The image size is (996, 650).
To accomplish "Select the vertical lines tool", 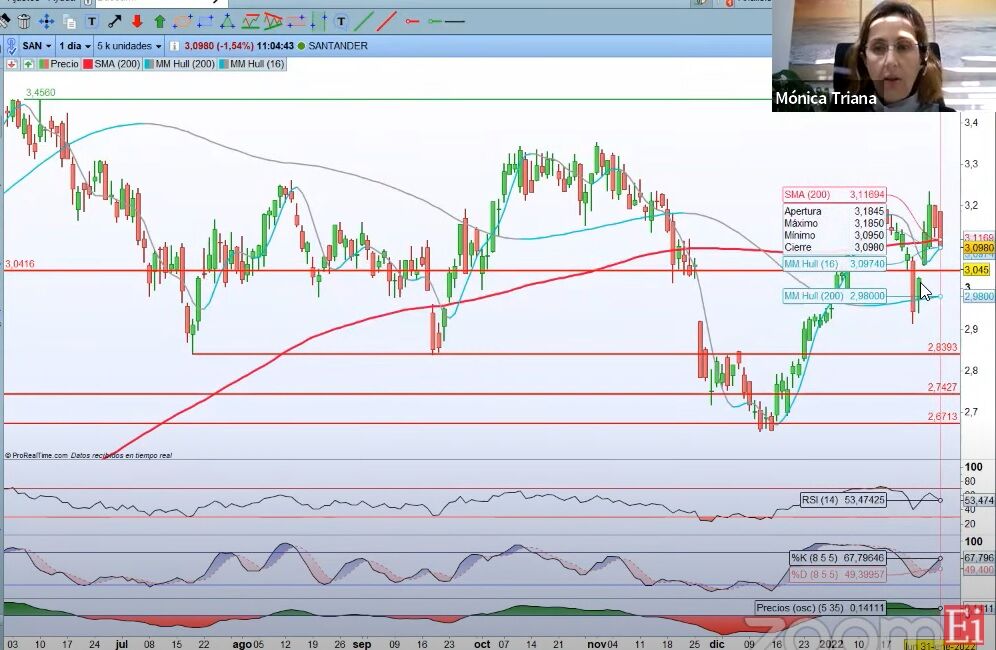I will (x=320, y=22).
